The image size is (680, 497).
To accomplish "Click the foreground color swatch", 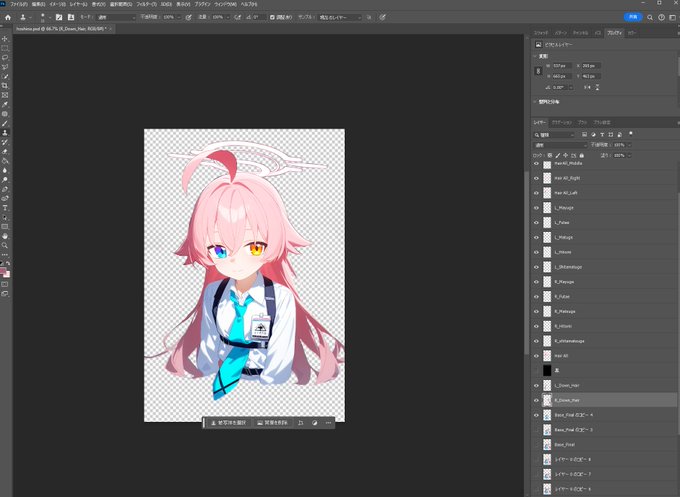I will (x=3, y=271).
